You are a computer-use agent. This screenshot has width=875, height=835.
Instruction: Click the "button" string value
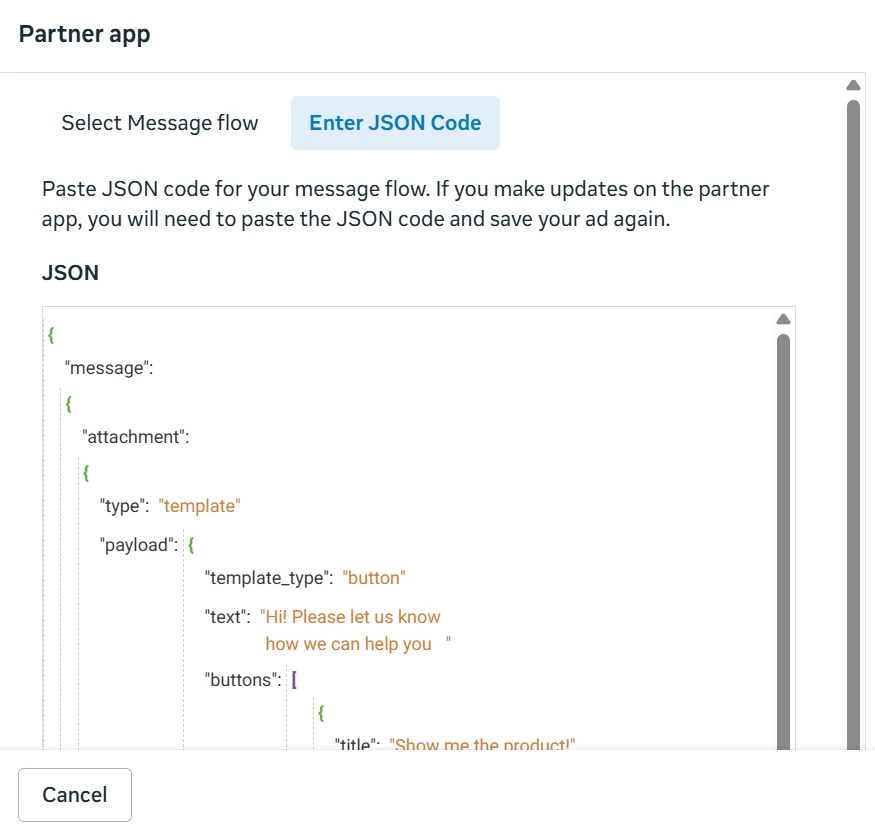pos(374,578)
